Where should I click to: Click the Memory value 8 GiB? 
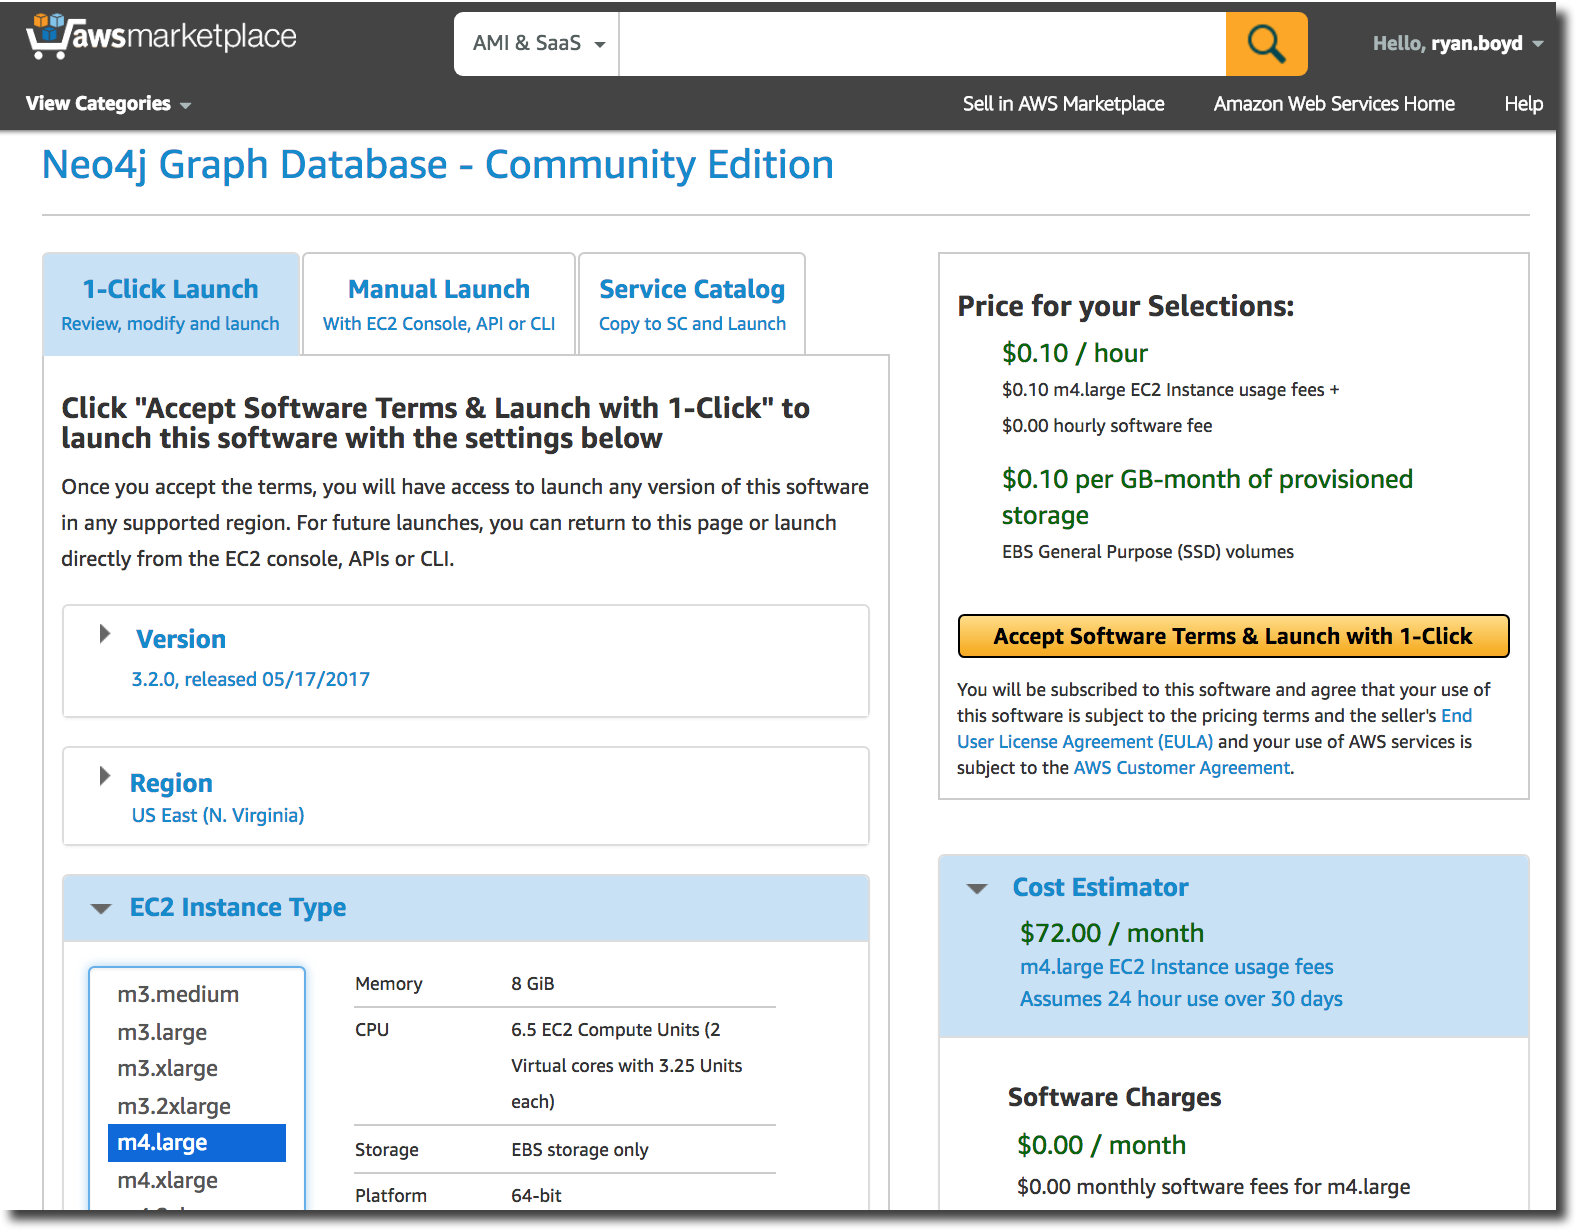coord(533,984)
